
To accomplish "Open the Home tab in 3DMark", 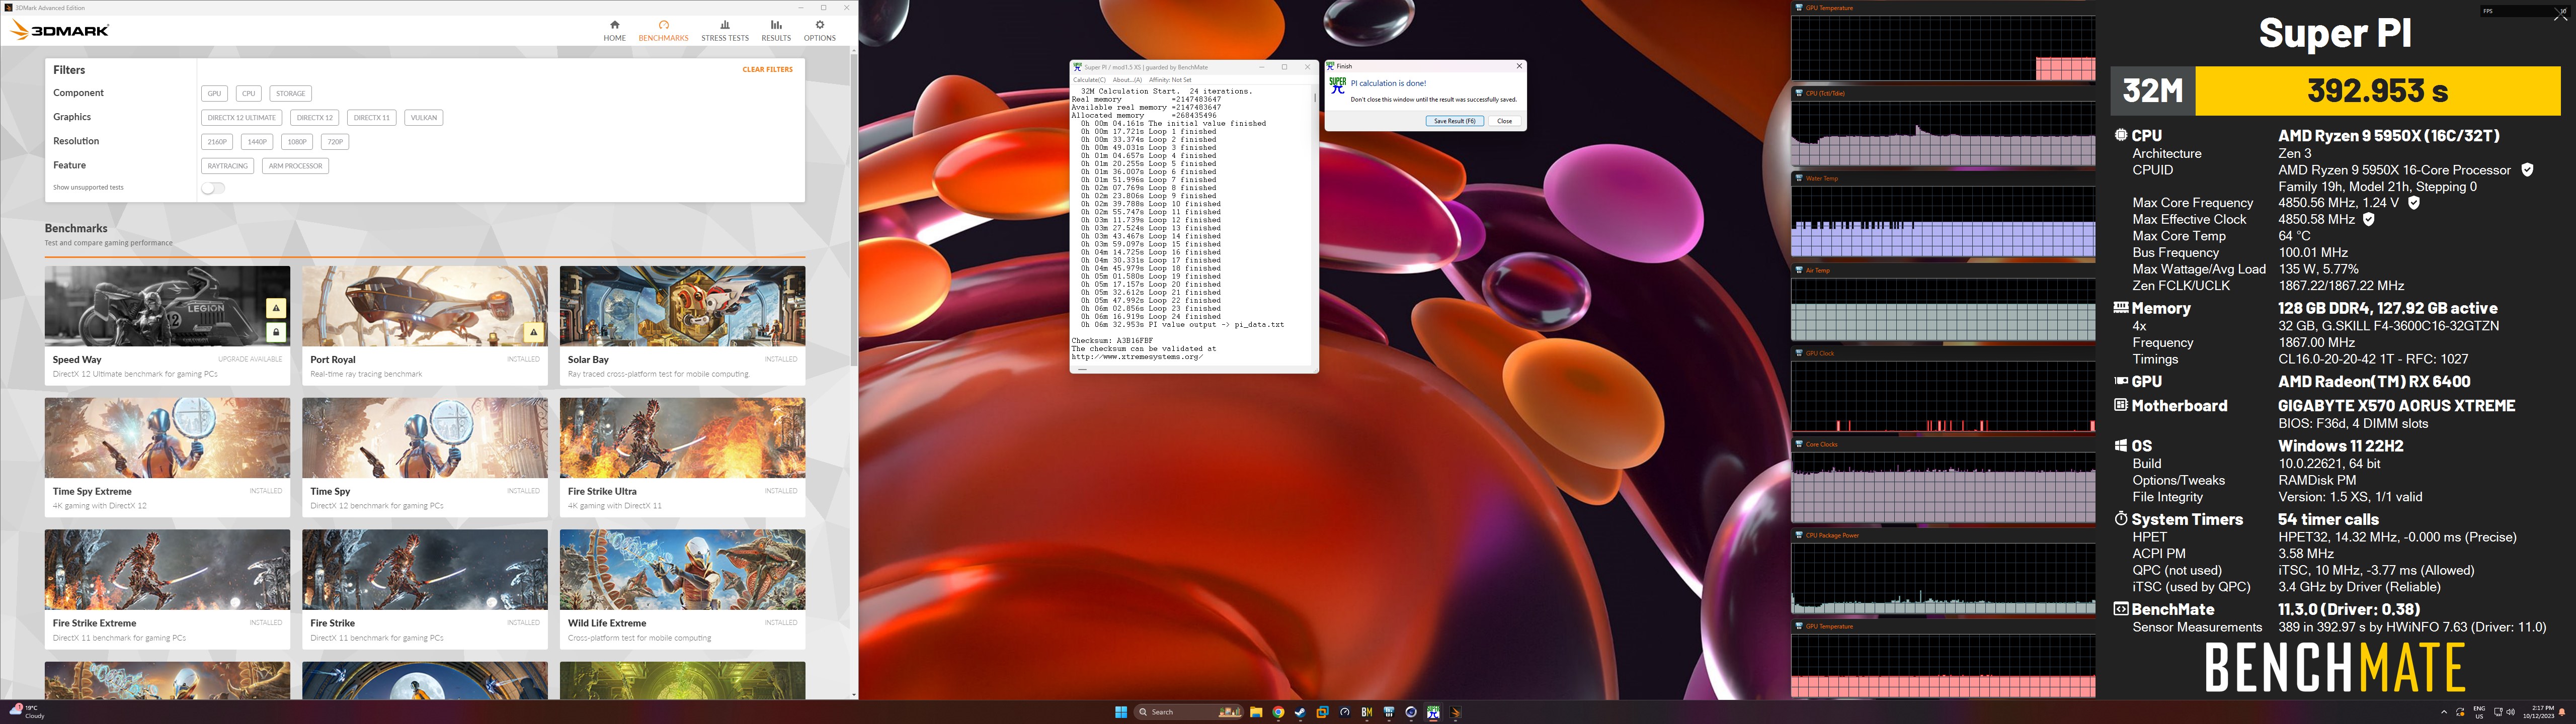I will [x=614, y=31].
